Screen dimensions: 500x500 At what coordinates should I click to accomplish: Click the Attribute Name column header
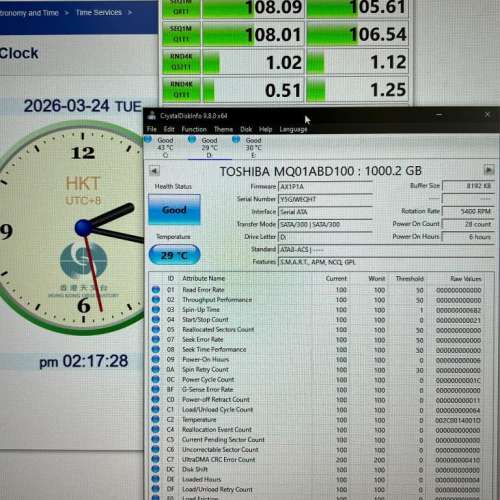coord(204,278)
